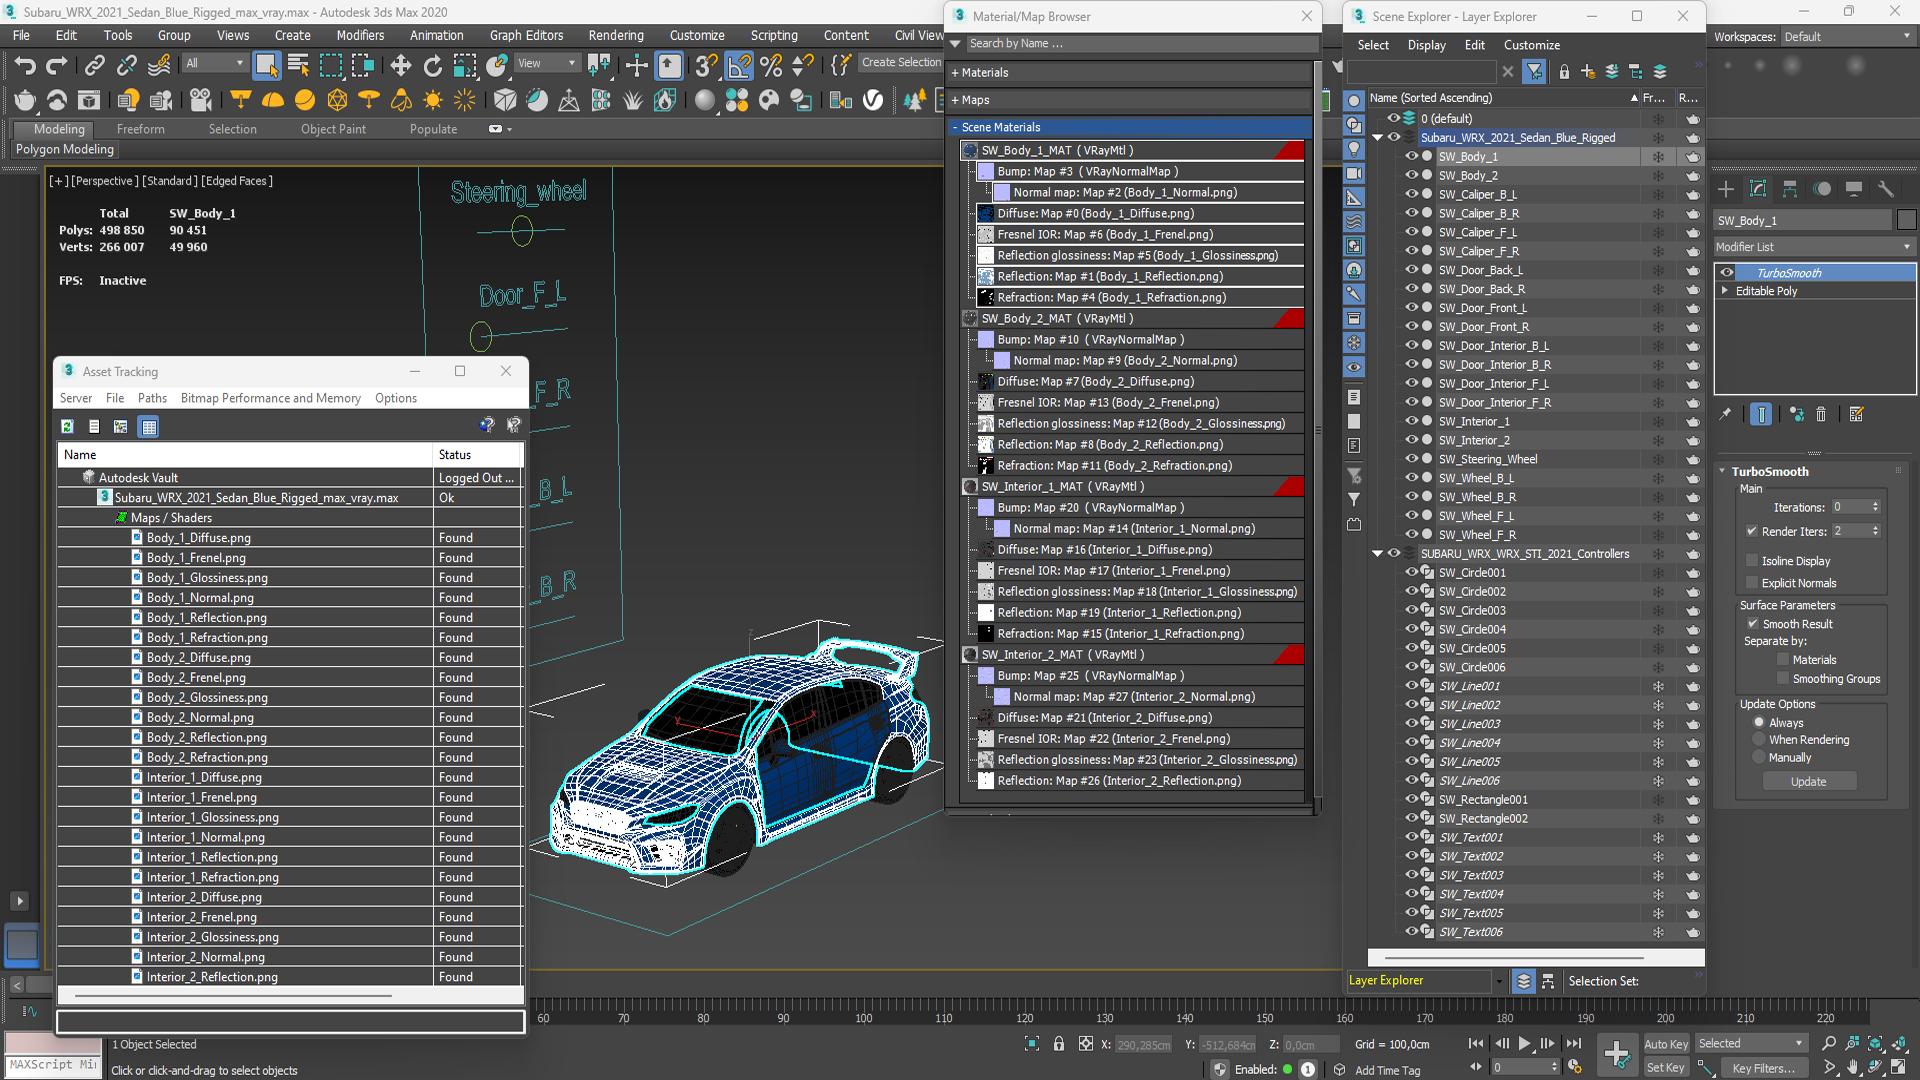Enable Separate by Smoothing Groups checkbox
Viewport: 1920px width, 1080px height.
coord(1783,679)
